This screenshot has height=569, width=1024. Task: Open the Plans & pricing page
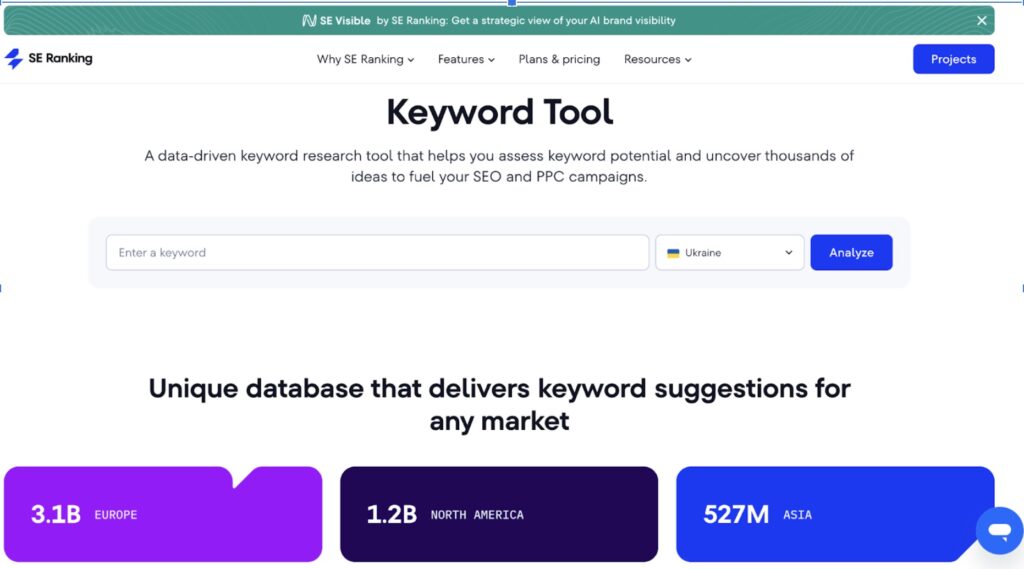pyautogui.click(x=559, y=59)
